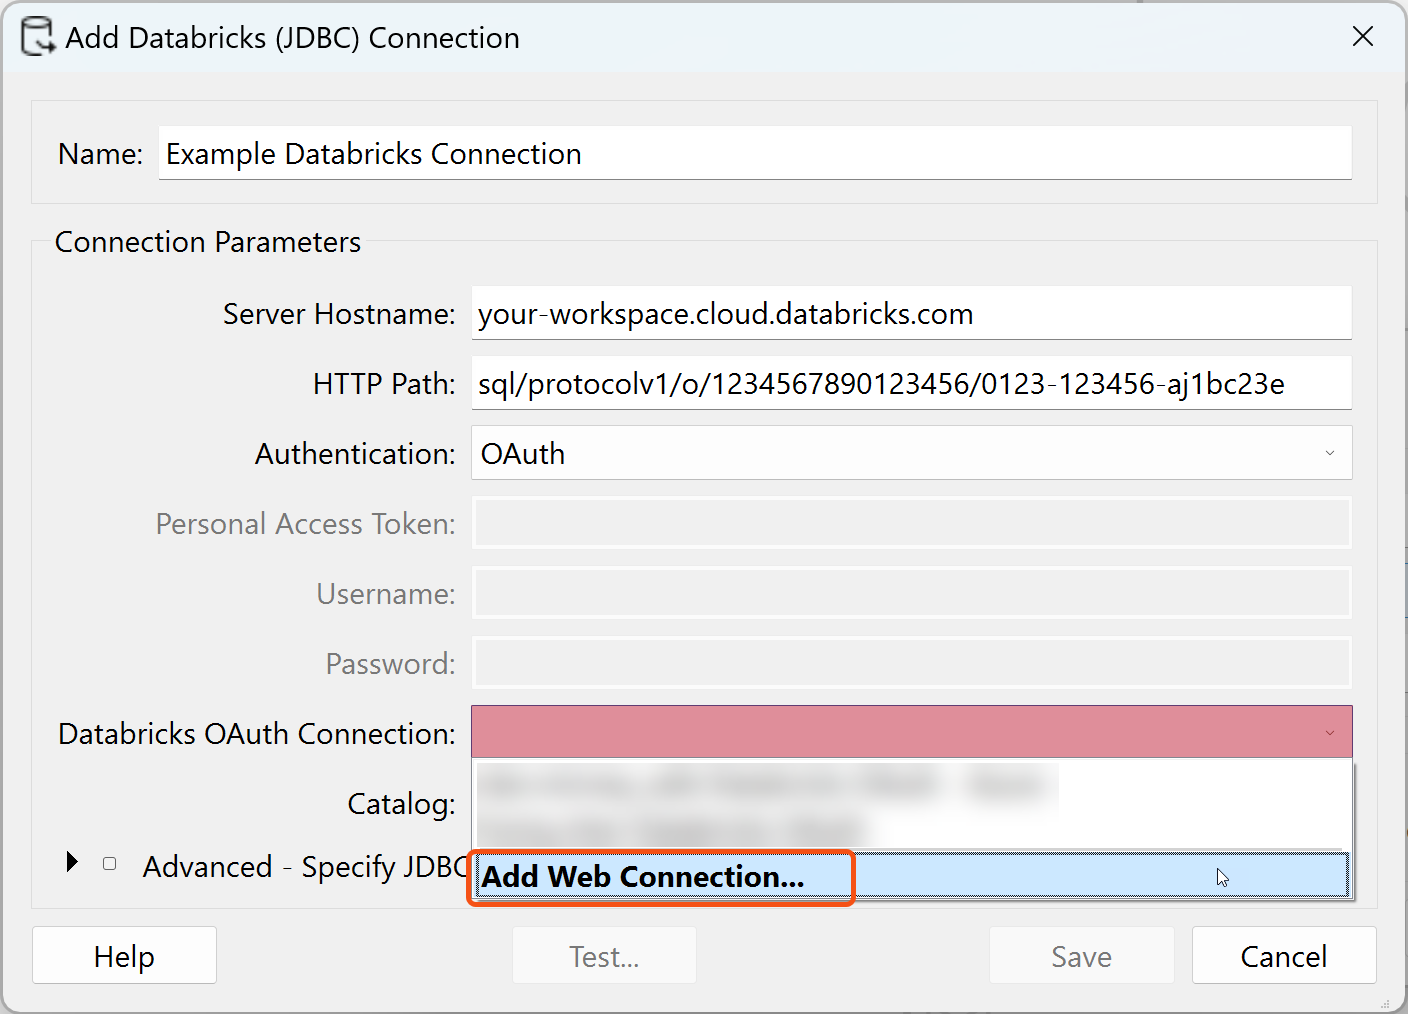Select Add Web Connection... option
The image size is (1408, 1014).
point(911,876)
